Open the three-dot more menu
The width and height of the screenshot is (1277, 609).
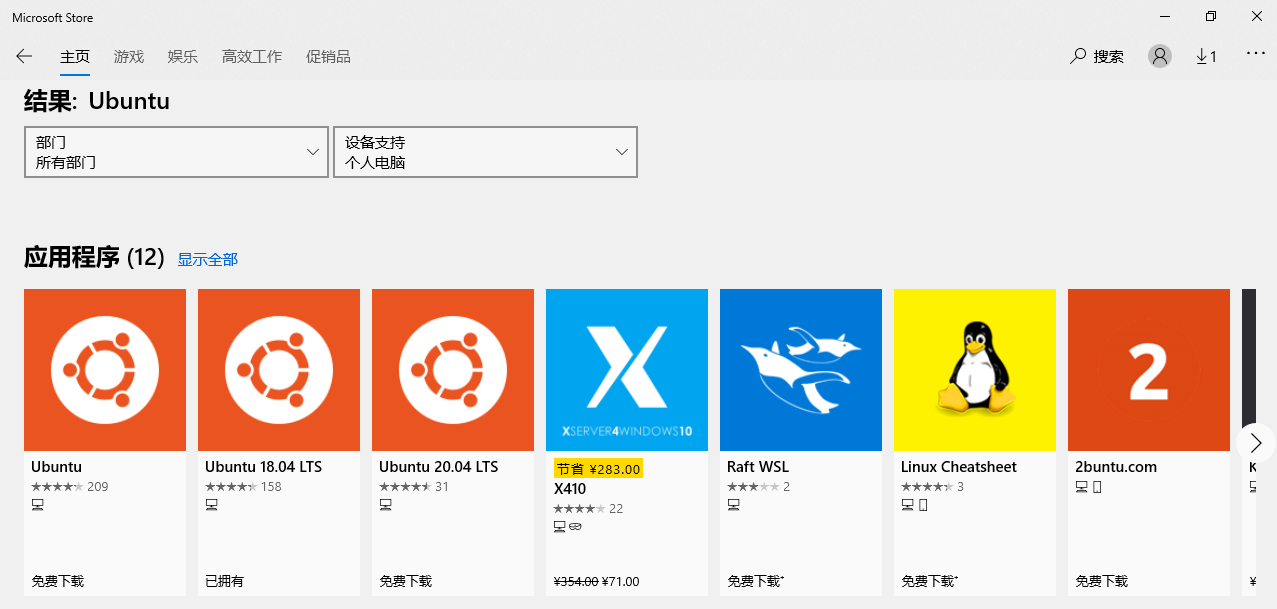point(1256,54)
